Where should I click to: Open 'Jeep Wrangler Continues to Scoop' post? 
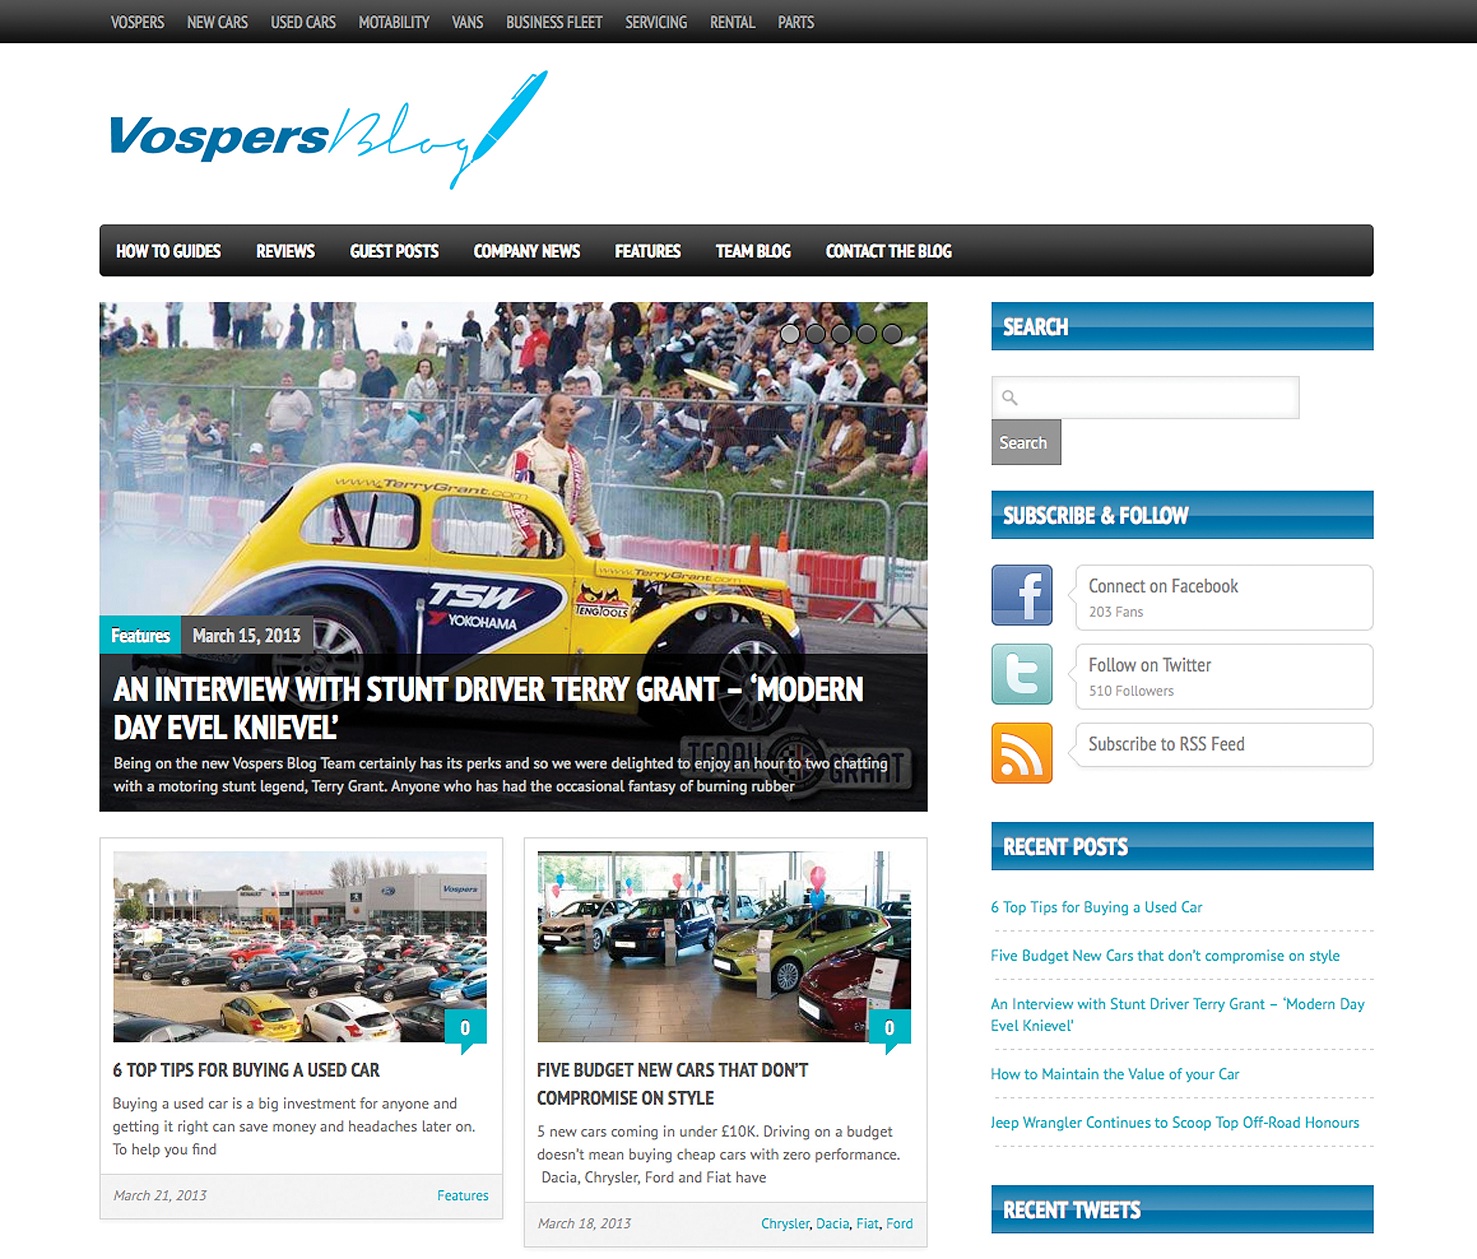click(x=1175, y=1122)
